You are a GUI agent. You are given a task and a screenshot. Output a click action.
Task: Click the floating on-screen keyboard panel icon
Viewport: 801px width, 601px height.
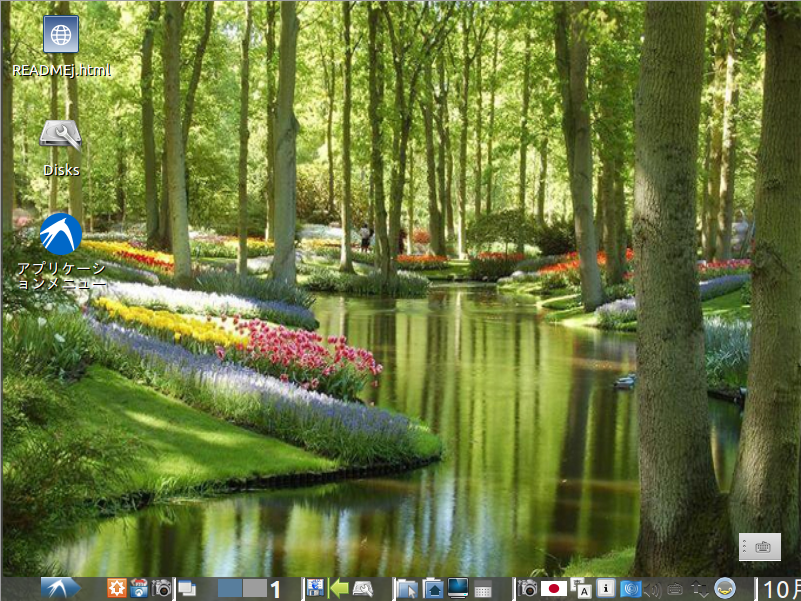coord(759,547)
